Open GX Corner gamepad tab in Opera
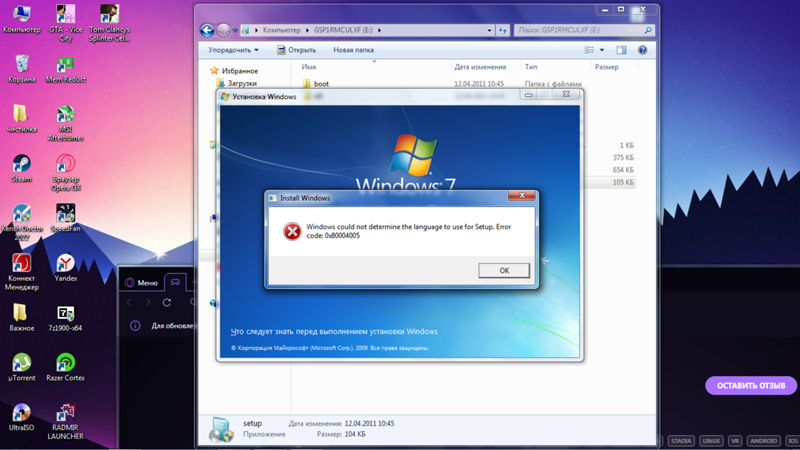Image resolution: width=800 pixels, height=450 pixels. point(175,282)
